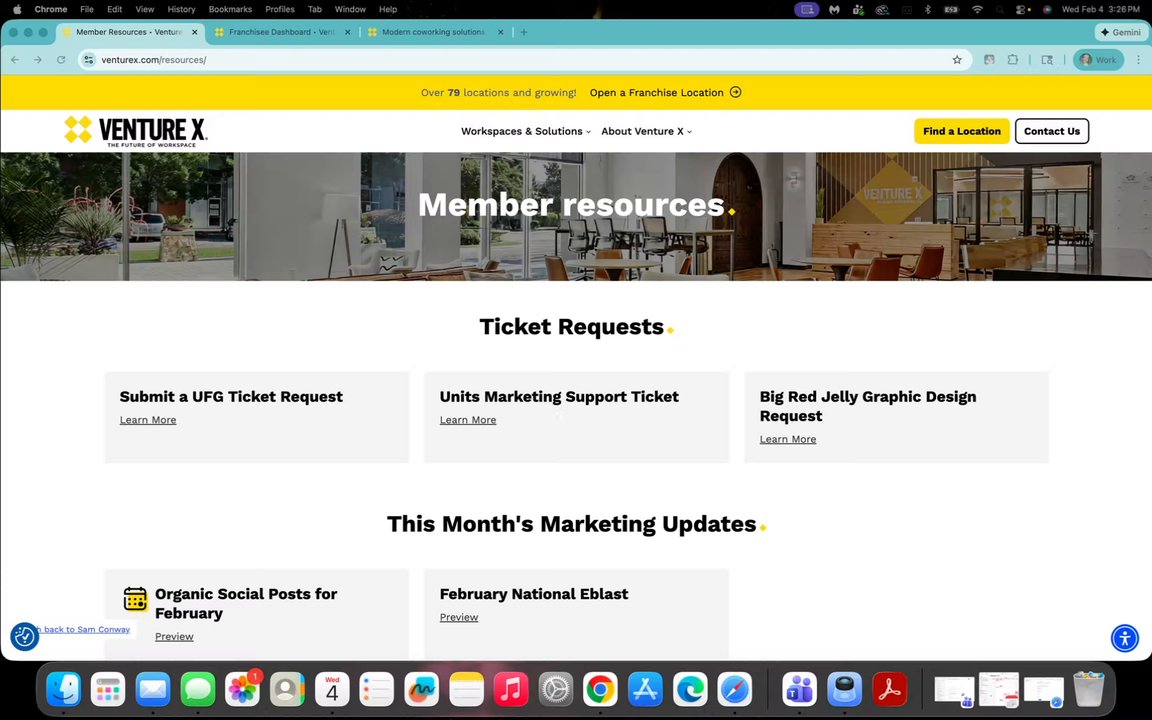This screenshot has width=1152, height=720.
Task: Expand the Workspaces & Solutions menu
Action: pos(525,131)
